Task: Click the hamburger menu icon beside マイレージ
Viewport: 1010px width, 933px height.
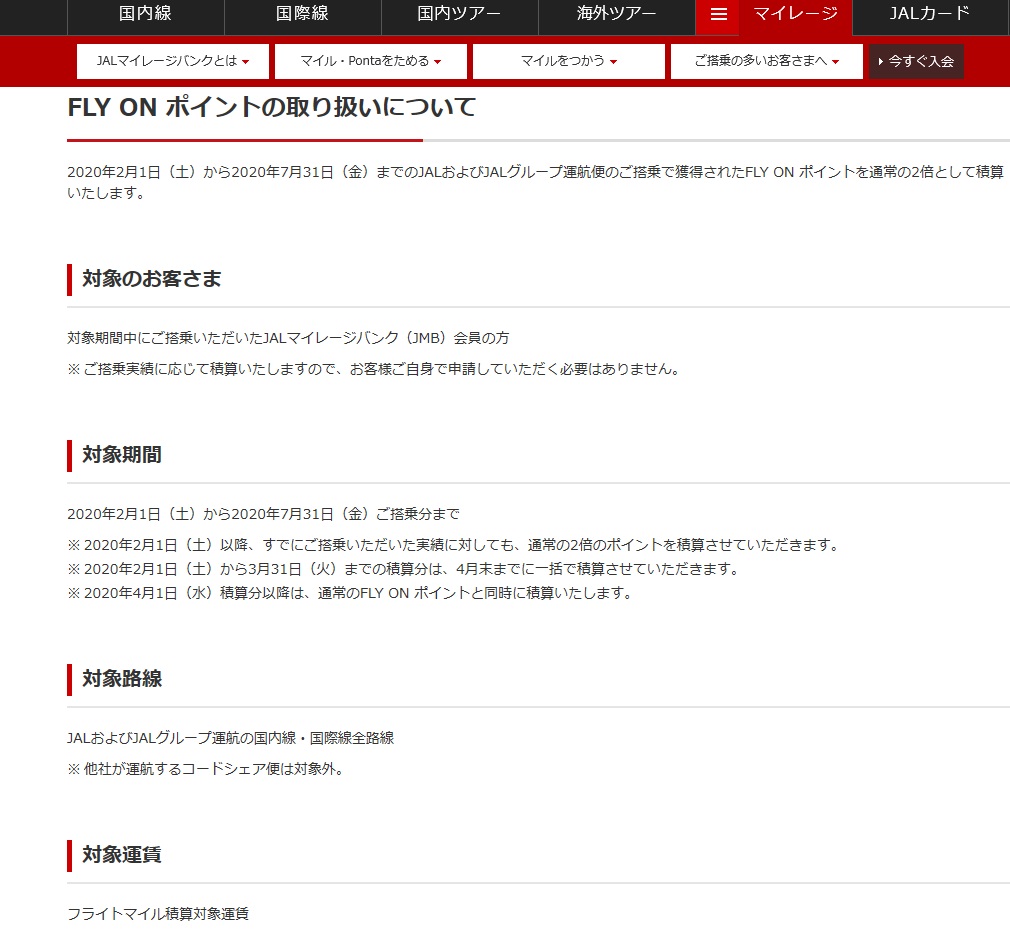Action: pyautogui.click(x=718, y=14)
